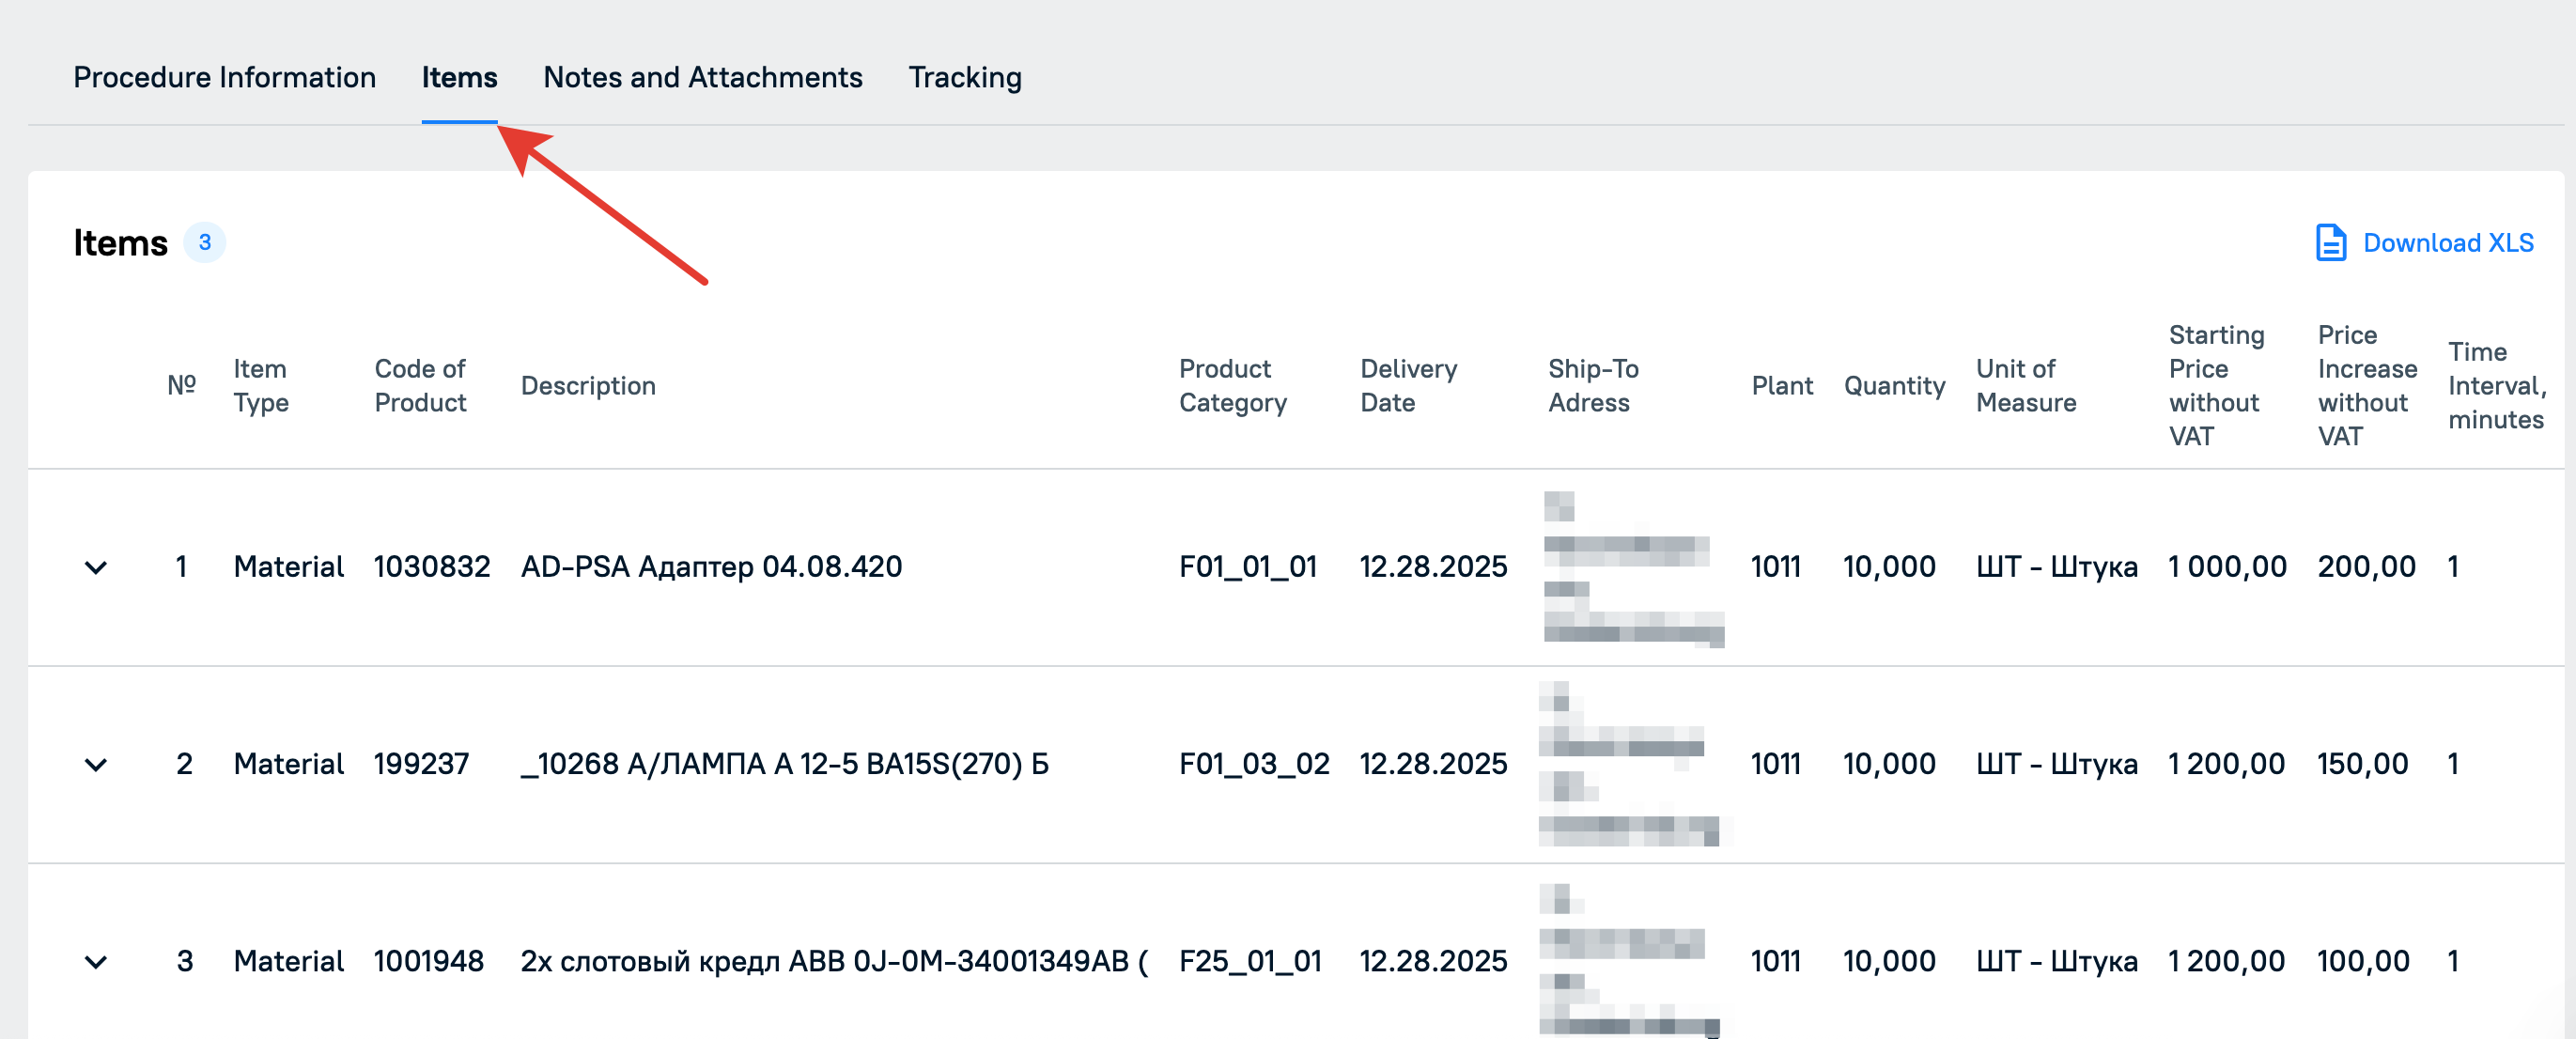
Task: Click the Starting Price without VAT header
Action: (2216, 386)
